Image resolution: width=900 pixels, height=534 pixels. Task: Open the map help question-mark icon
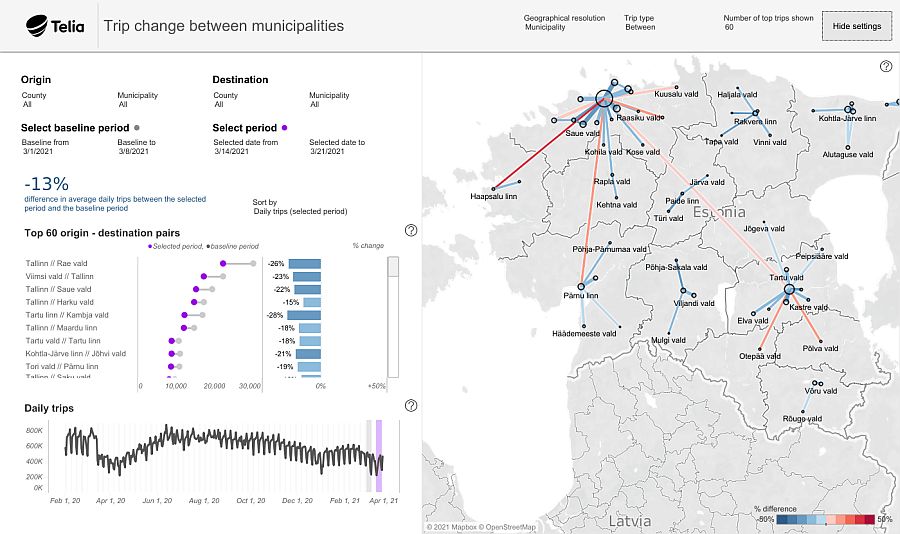886,66
